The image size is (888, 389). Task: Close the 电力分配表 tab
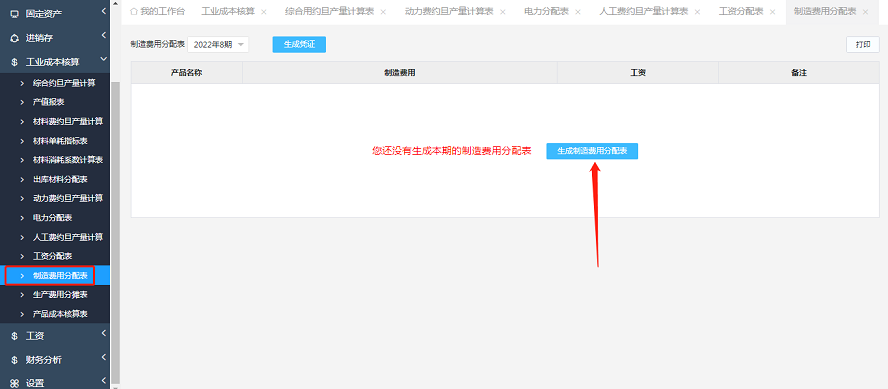click(578, 12)
